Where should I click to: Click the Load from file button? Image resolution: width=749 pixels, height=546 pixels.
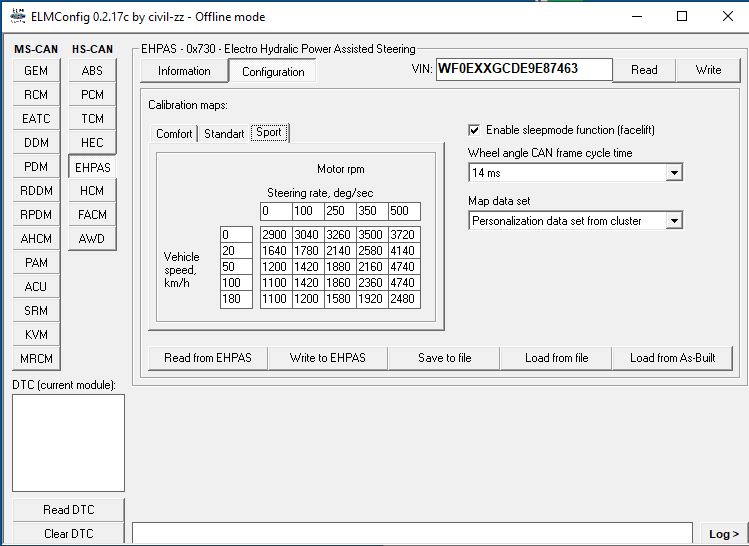pyautogui.click(x=557, y=358)
